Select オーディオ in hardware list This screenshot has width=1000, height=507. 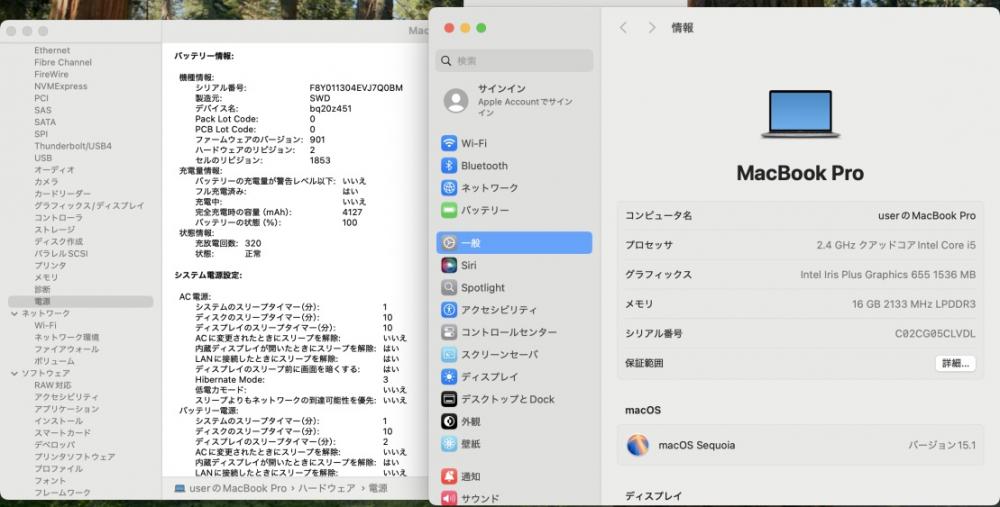coord(54,170)
